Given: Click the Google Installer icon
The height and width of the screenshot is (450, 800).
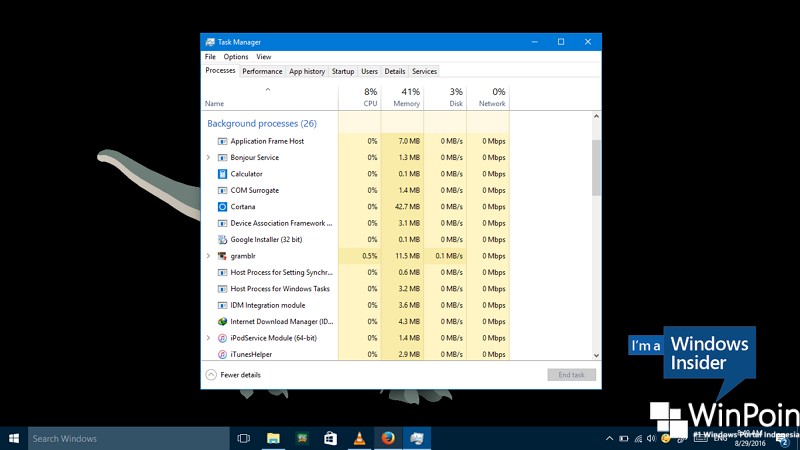Looking at the screenshot, I should click(x=222, y=240).
